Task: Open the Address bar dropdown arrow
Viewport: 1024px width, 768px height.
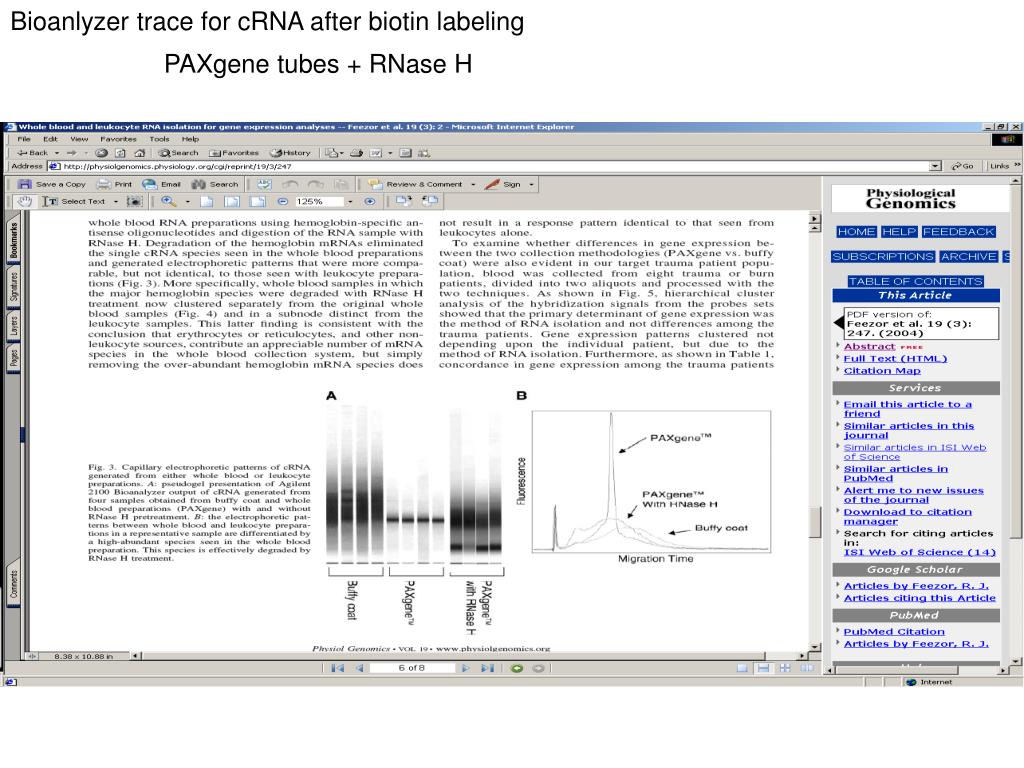Action: point(936,166)
